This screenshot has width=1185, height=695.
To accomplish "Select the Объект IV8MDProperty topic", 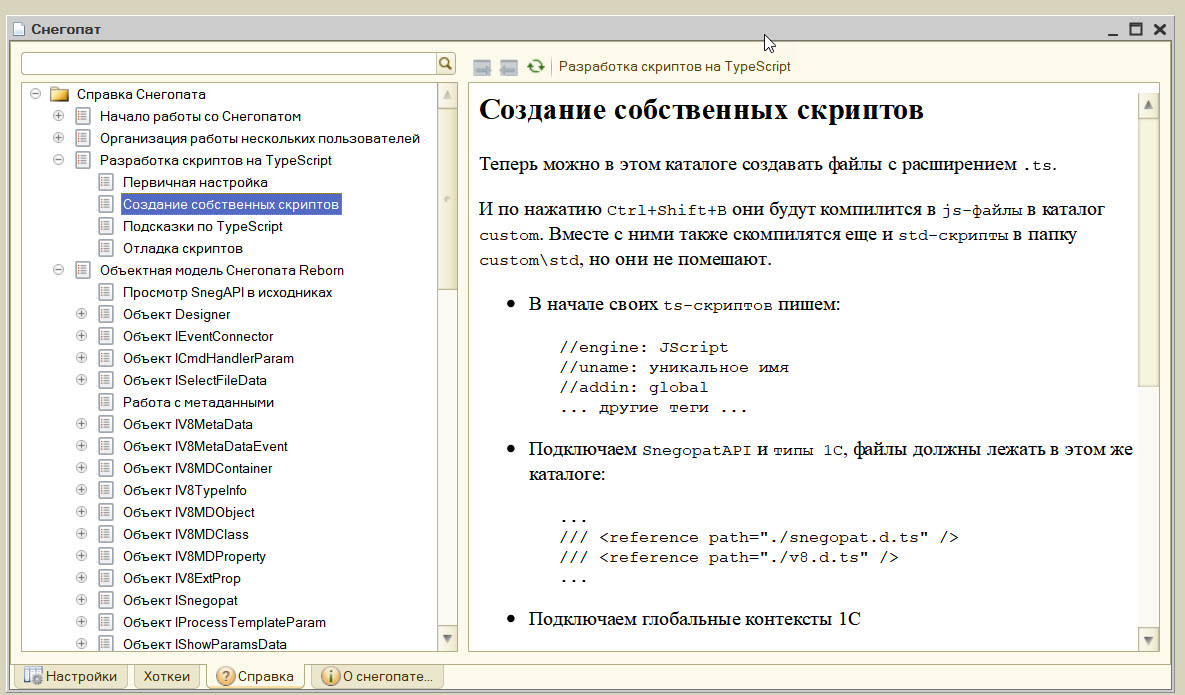I will [x=194, y=555].
